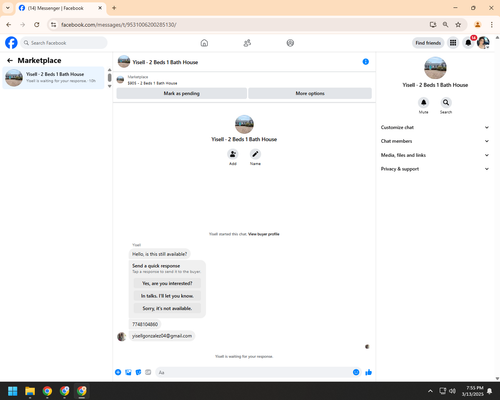Open the emoji picker in message box
This screenshot has height=400, width=500.
(356, 372)
